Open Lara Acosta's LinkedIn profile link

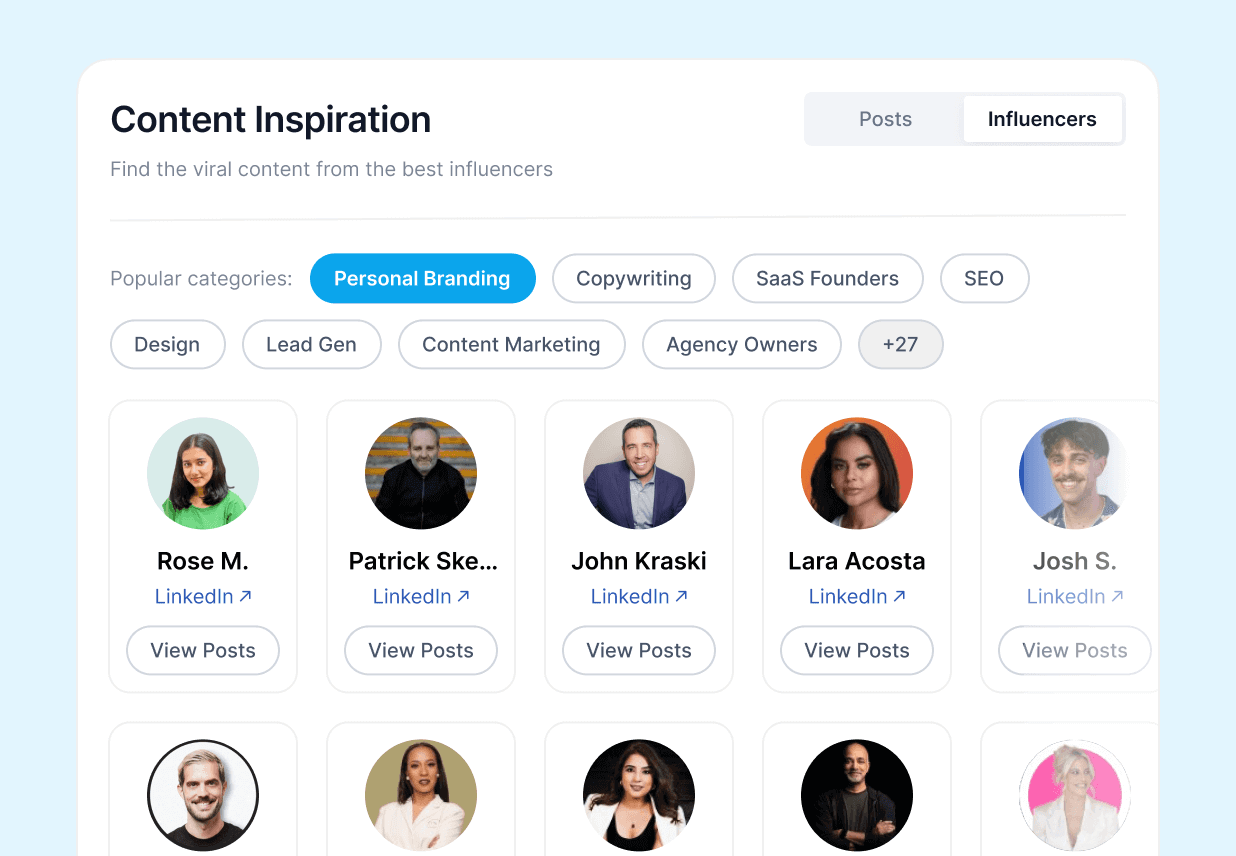[848, 597]
